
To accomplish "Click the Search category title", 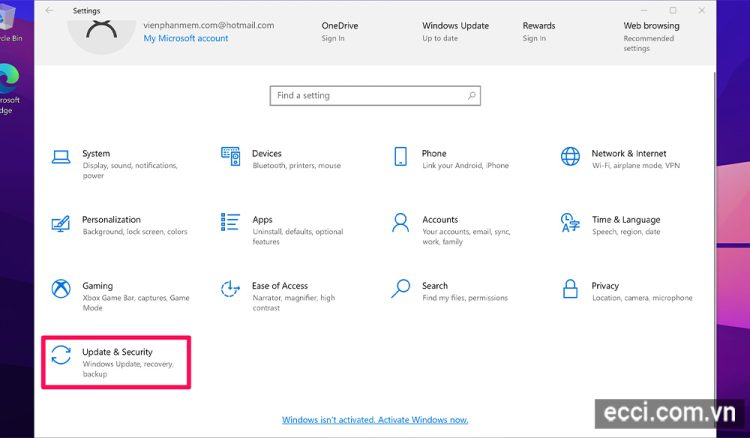I will click(x=435, y=285).
